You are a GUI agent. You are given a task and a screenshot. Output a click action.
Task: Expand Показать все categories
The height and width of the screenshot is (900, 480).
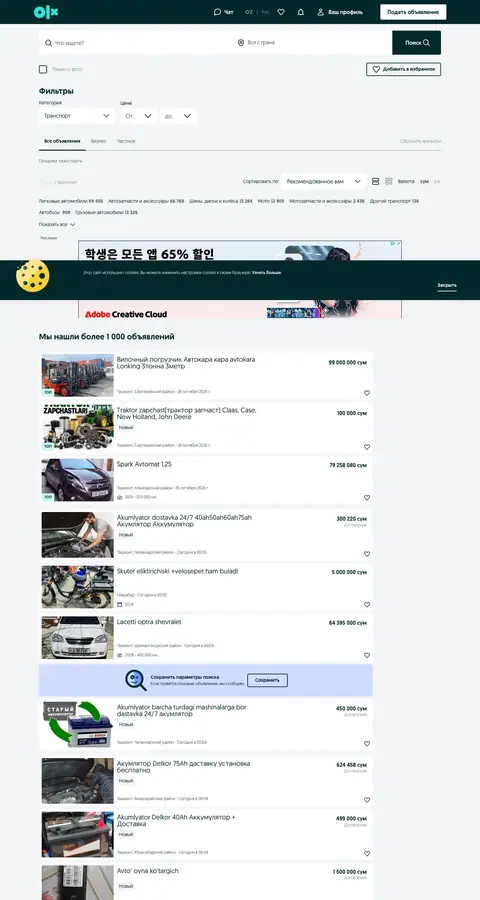[x=57, y=224]
